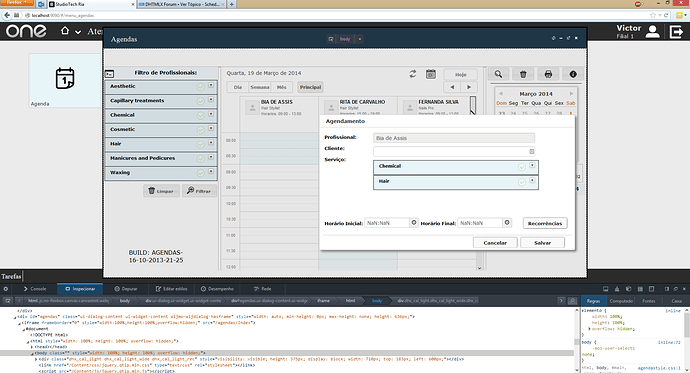Click the logout icon beside Victor profile
This screenshot has width=690, height=373.
pos(676,32)
